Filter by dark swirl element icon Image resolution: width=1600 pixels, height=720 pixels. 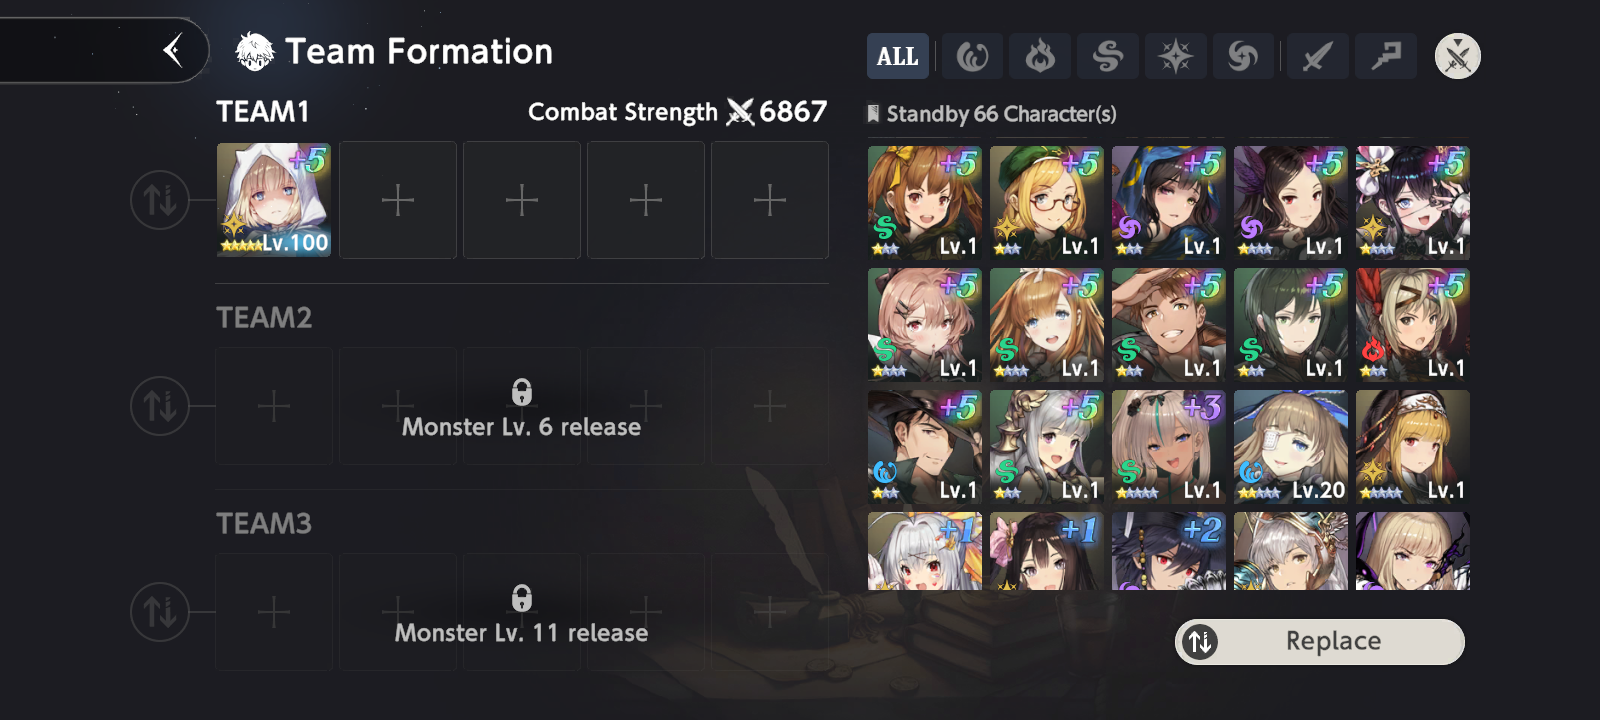(x=1244, y=56)
